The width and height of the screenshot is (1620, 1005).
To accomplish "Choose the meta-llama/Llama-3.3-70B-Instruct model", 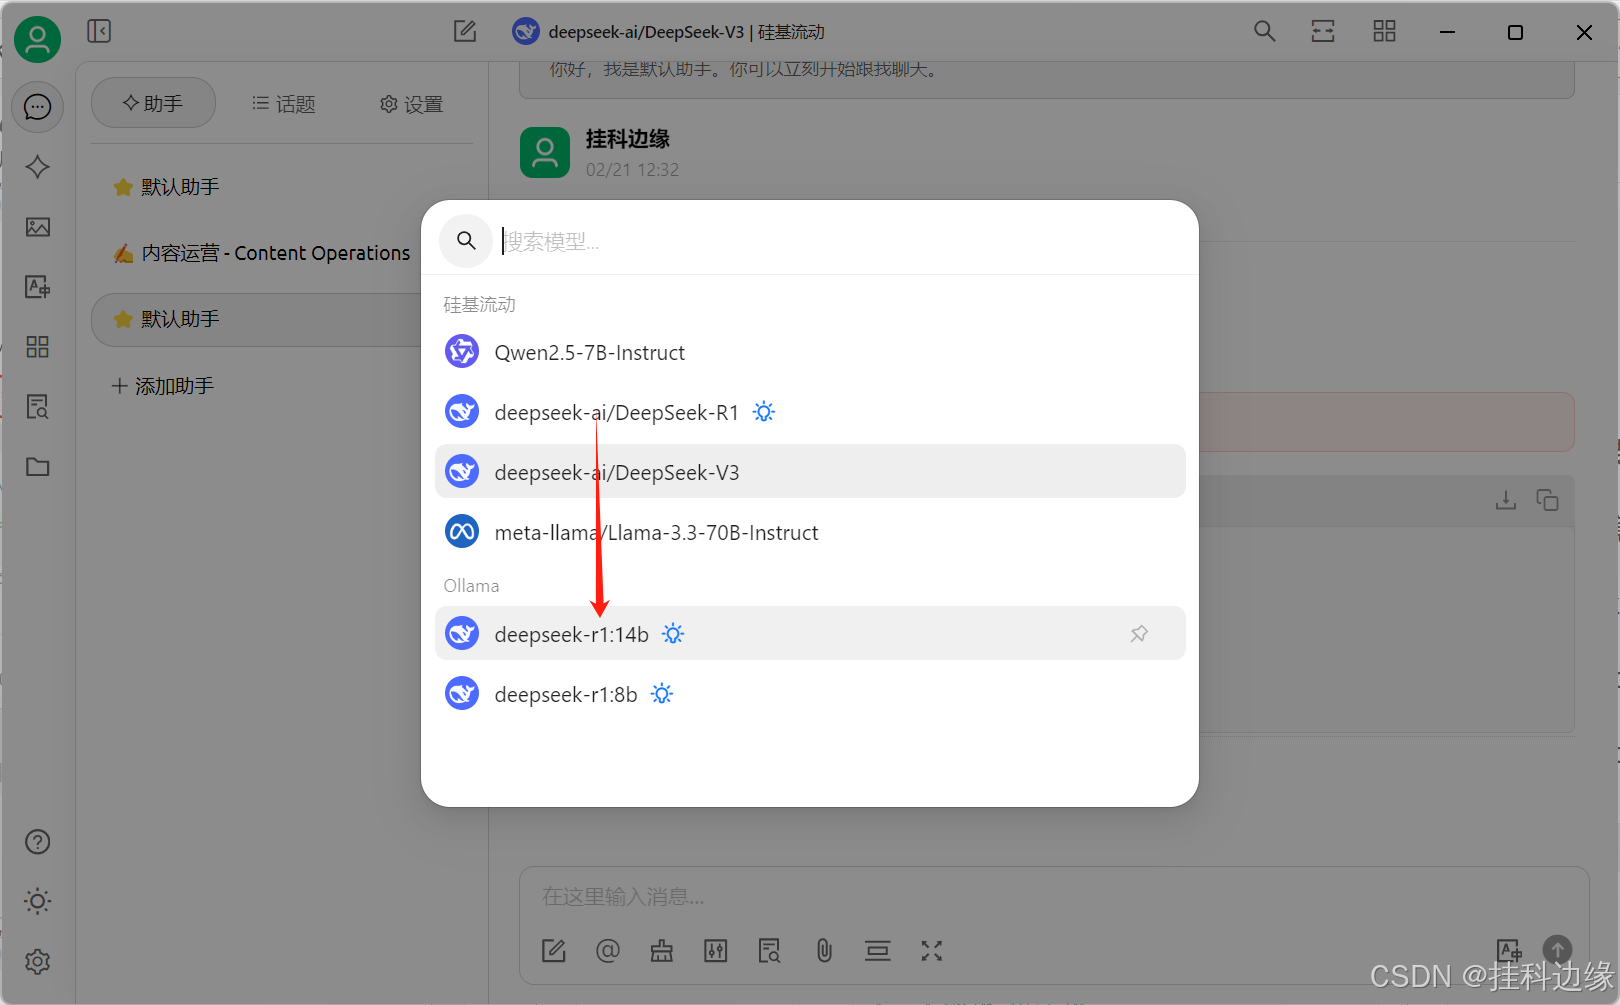I will 810,532.
